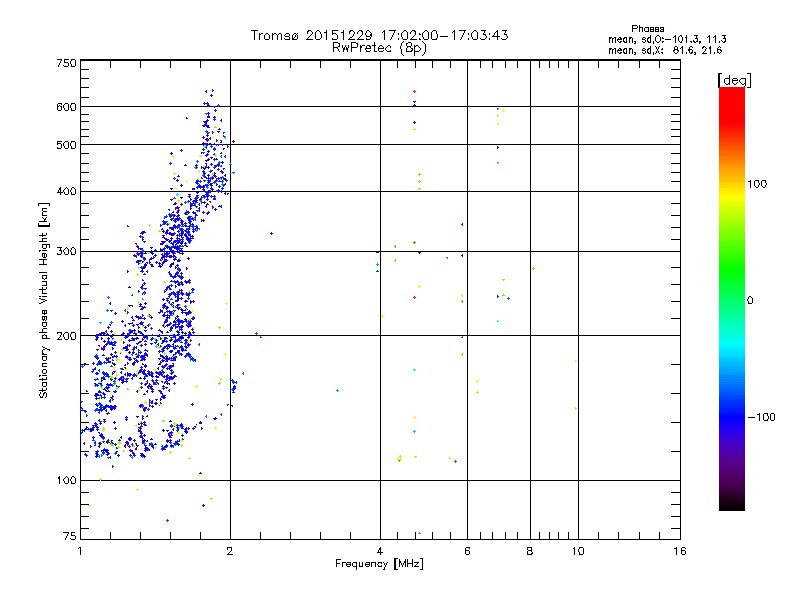Click the y-axis tick label '750'
Viewport: 800px width, 600px height.
[66, 63]
